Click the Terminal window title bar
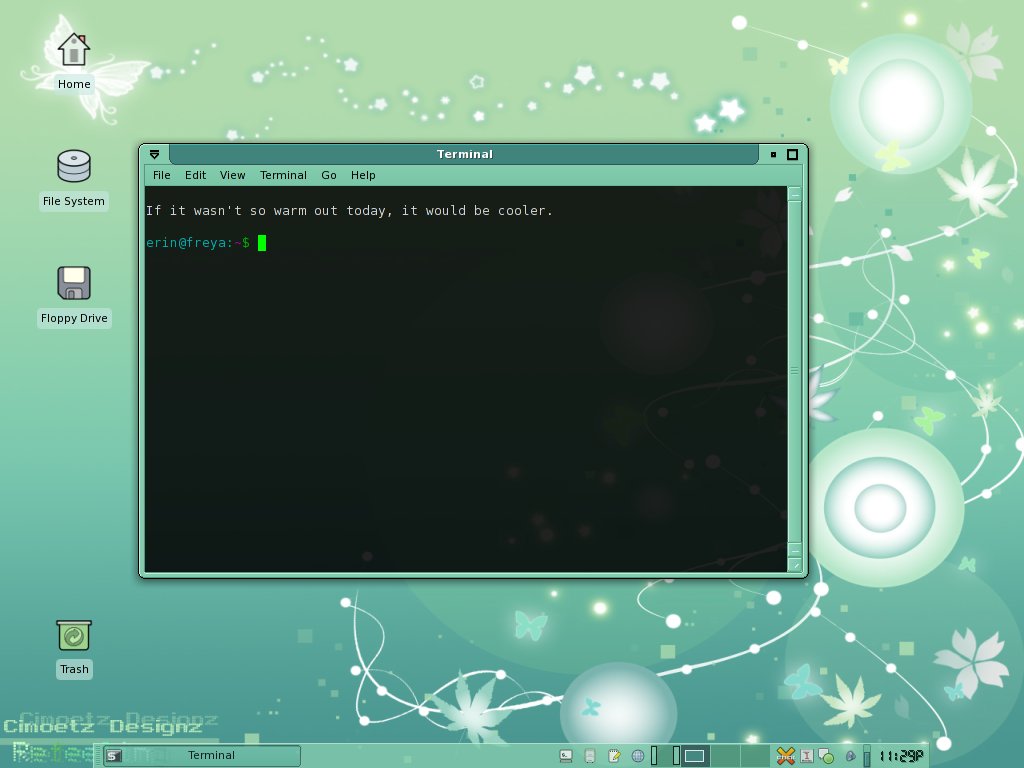Viewport: 1024px width, 768px height. [464, 154]
